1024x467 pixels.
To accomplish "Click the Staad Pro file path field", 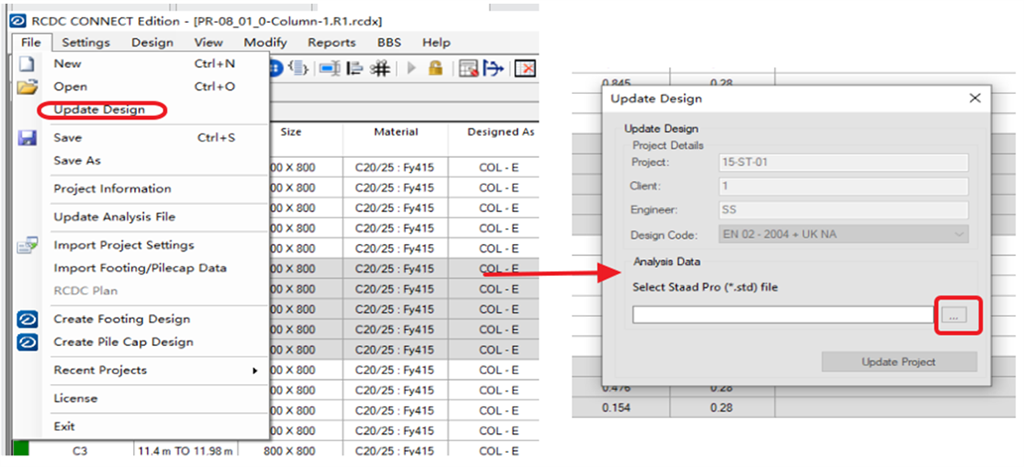I will 783,315.
